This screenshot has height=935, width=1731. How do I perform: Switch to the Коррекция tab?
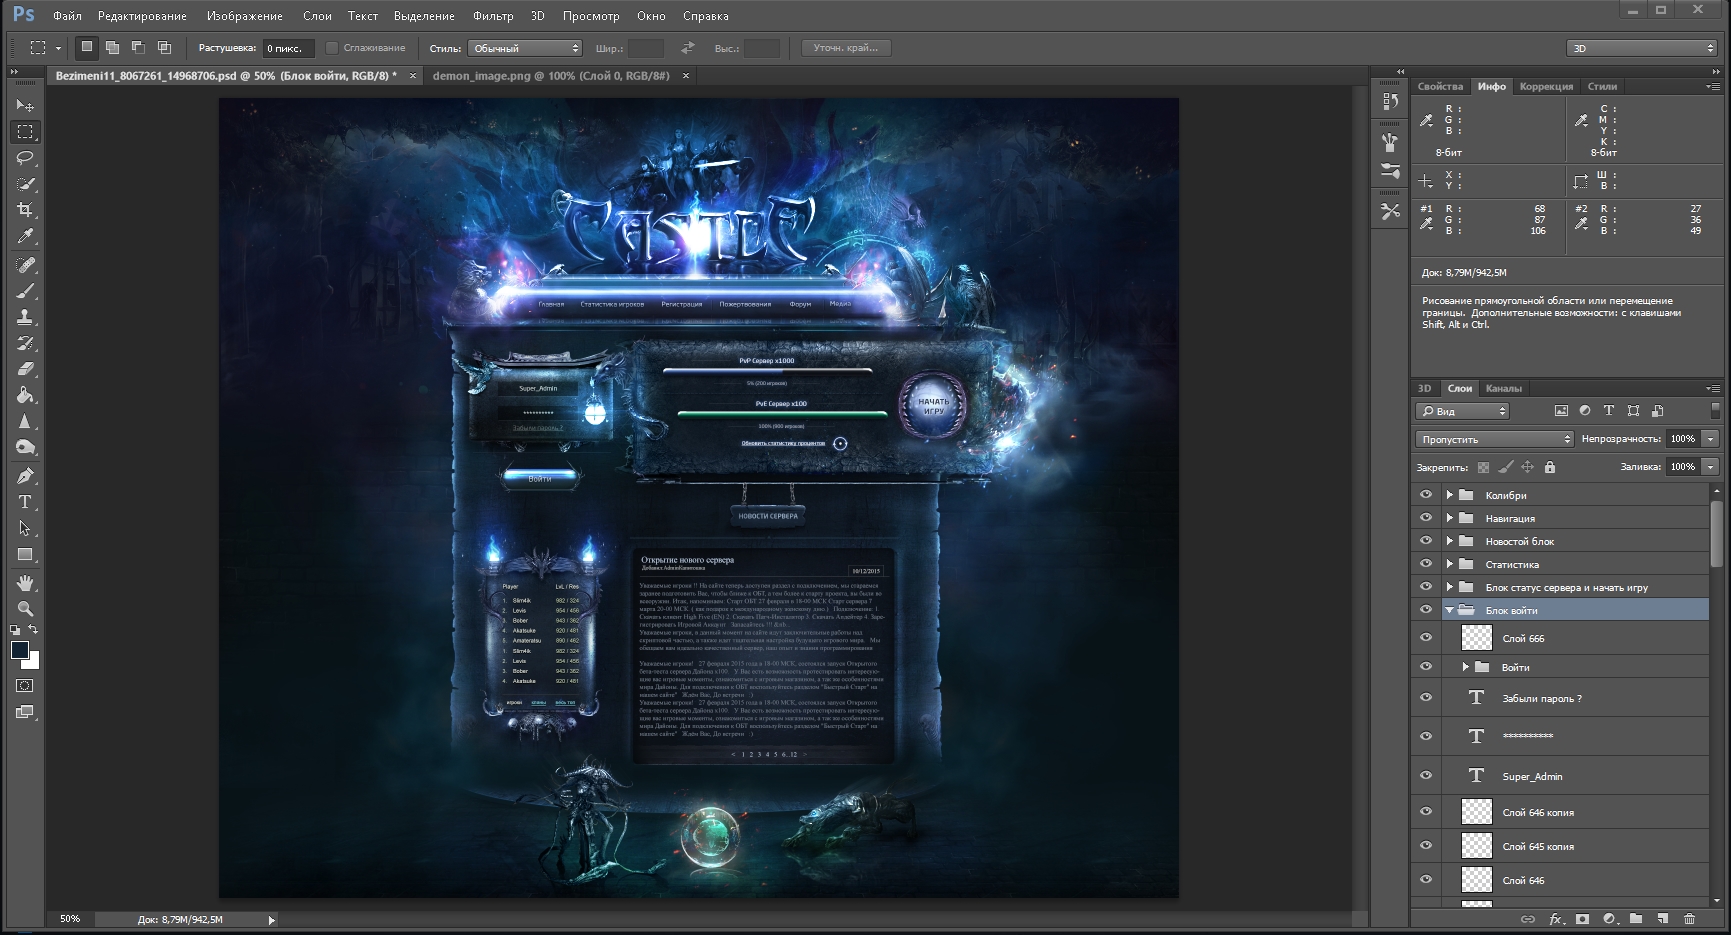[1546, 86]
